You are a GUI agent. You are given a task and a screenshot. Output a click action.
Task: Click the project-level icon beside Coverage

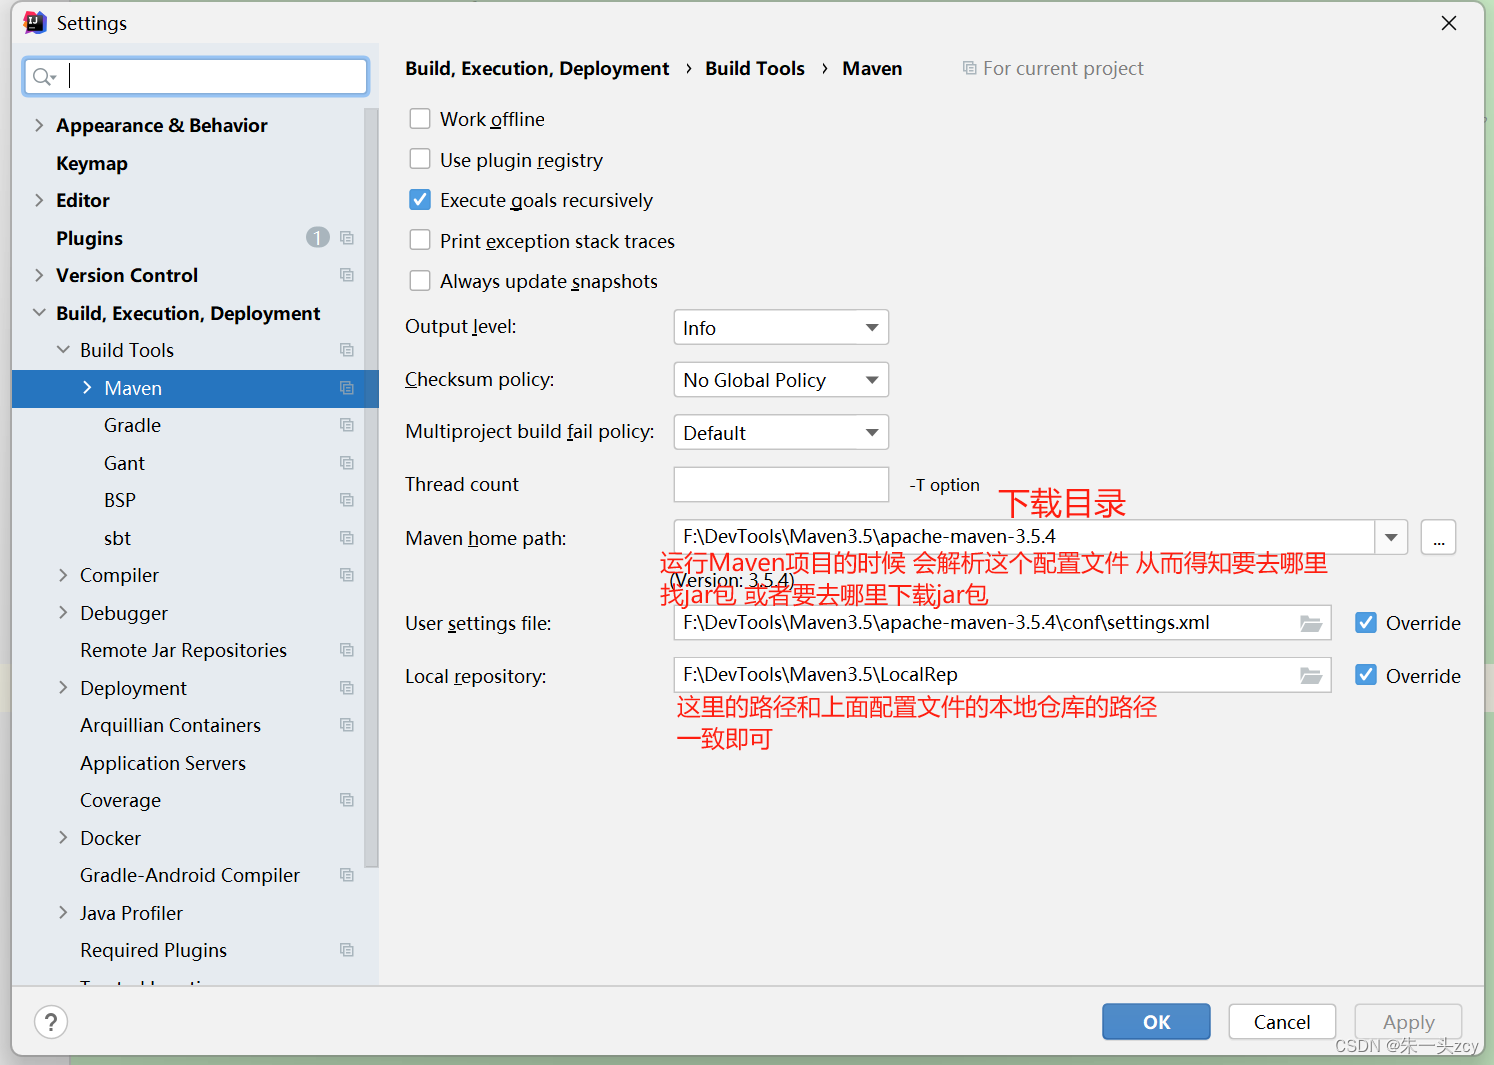click(347, 800)
